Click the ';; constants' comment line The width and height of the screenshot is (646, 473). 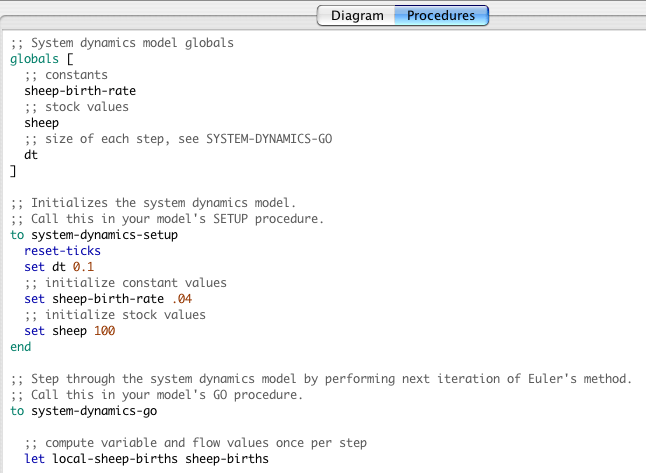[66, 75]
